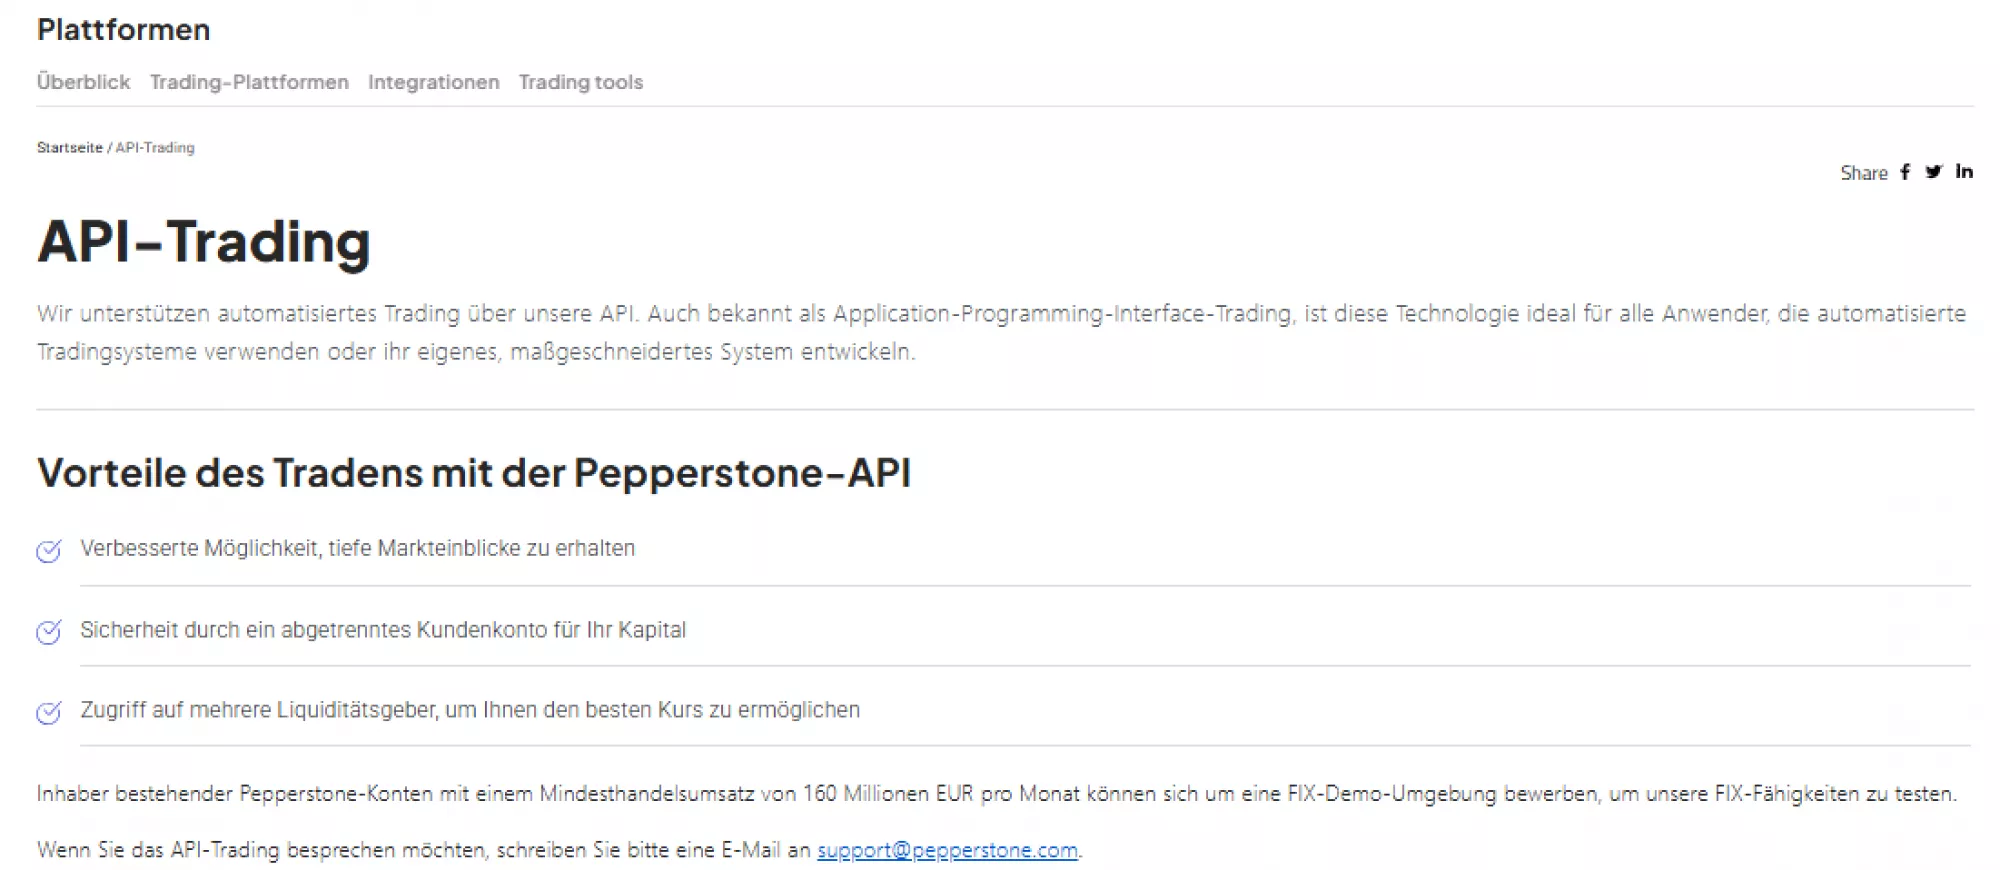Click checkmark icon beside 'Verbesserte Möglichkeit'
The image size is (2000, 870).
48,551
